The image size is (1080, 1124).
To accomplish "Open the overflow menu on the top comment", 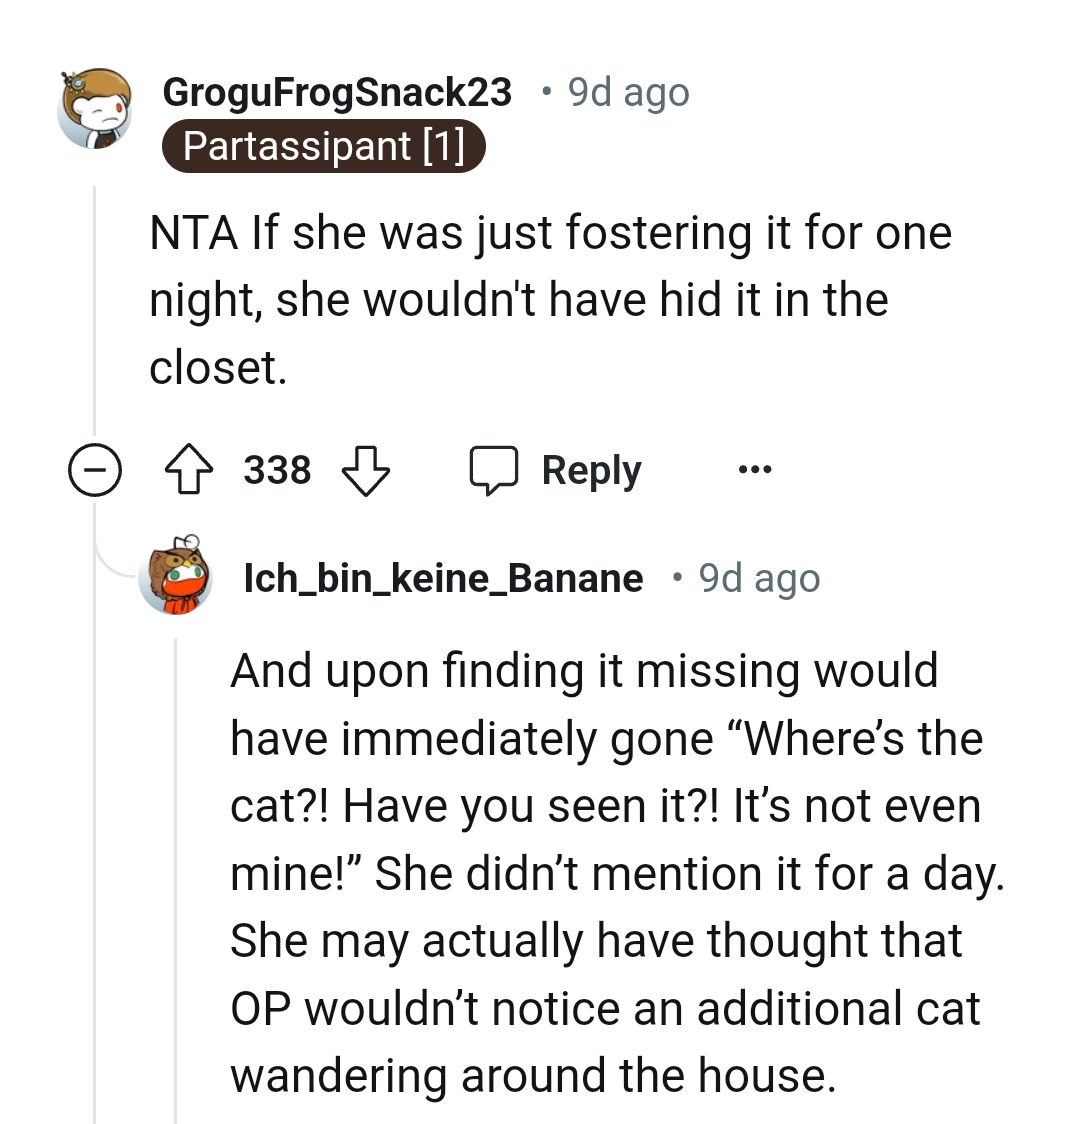I will click(x=755, y=470).
